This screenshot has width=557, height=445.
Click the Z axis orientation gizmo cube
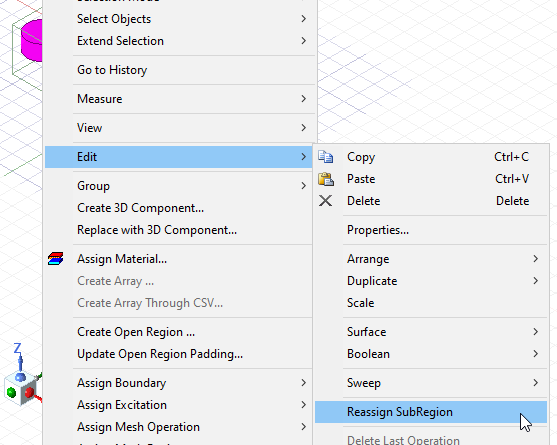point(21,387)
